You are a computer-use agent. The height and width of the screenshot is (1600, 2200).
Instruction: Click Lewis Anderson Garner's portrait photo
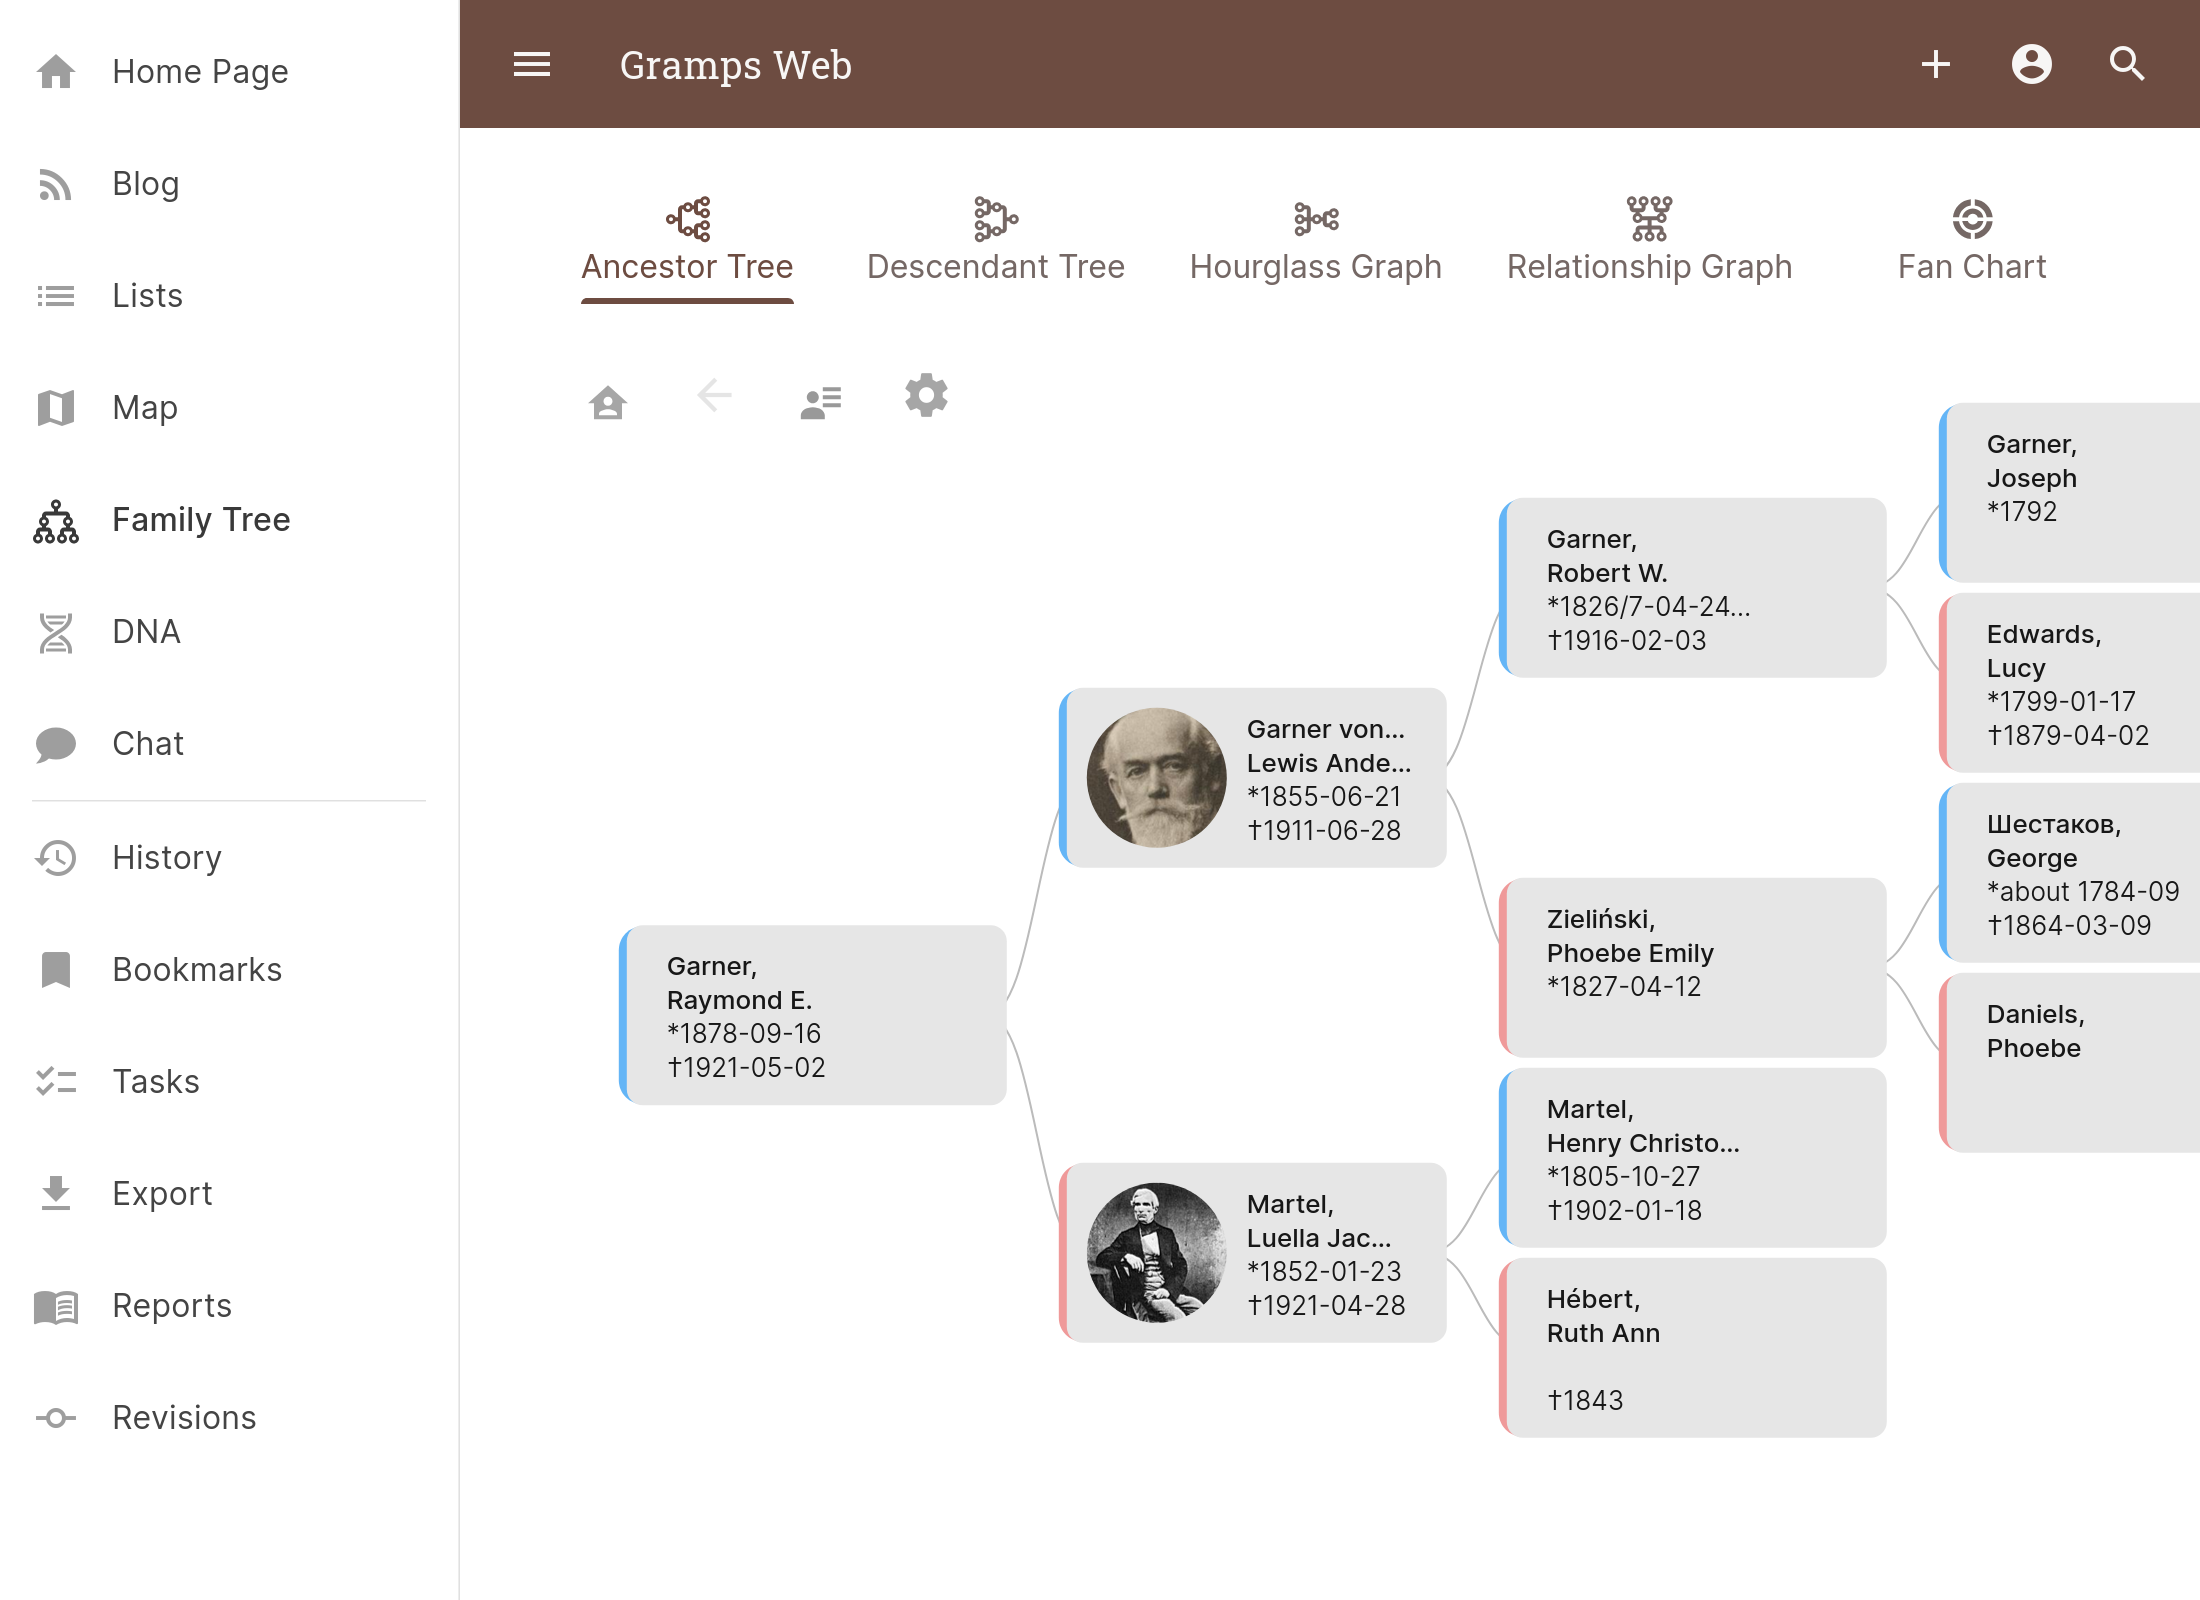pos(1155,778)
